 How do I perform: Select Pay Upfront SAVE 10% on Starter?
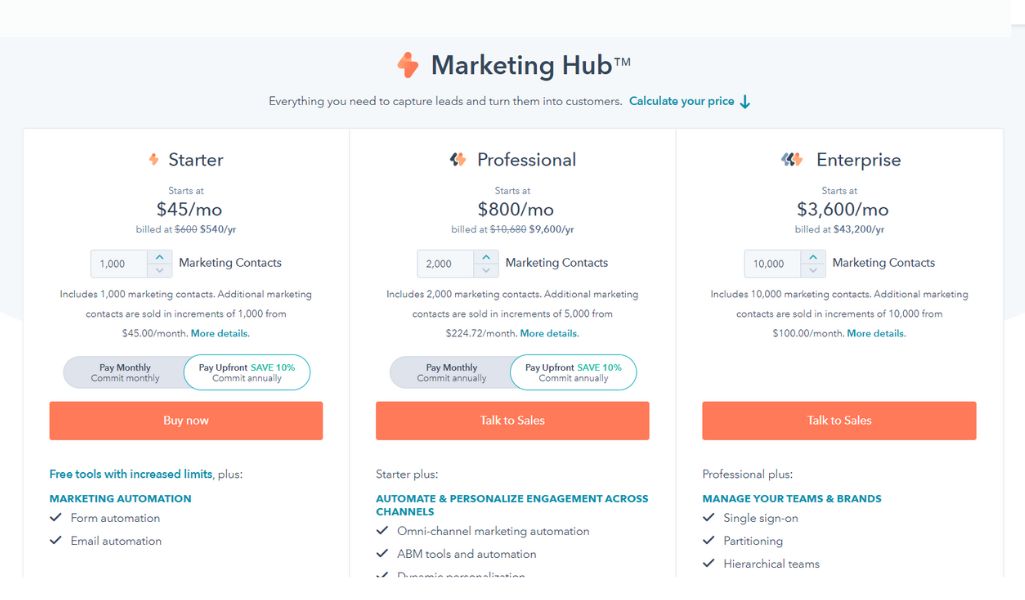tap(246, 373)
